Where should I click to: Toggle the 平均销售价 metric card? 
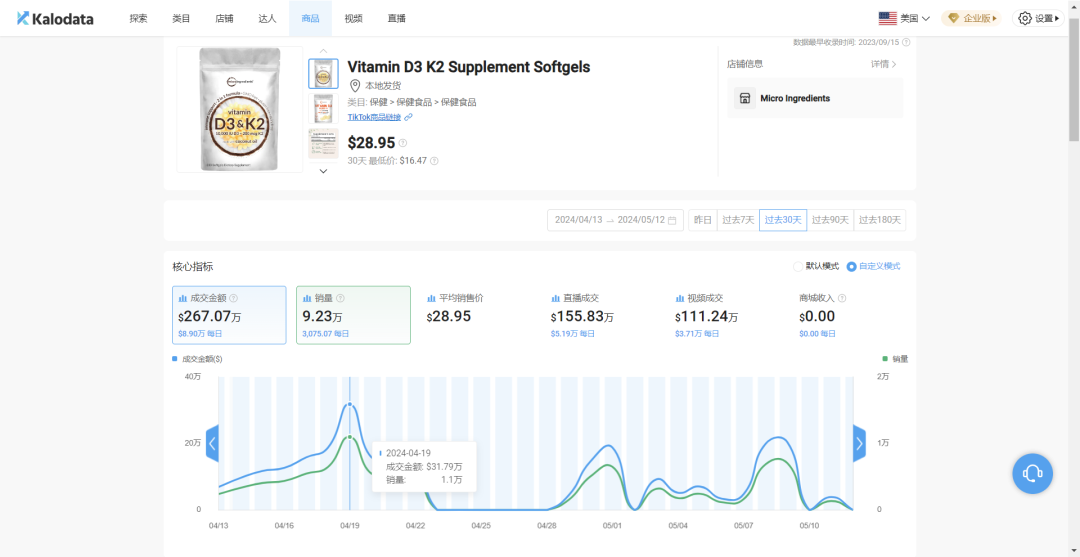(478, 315)
